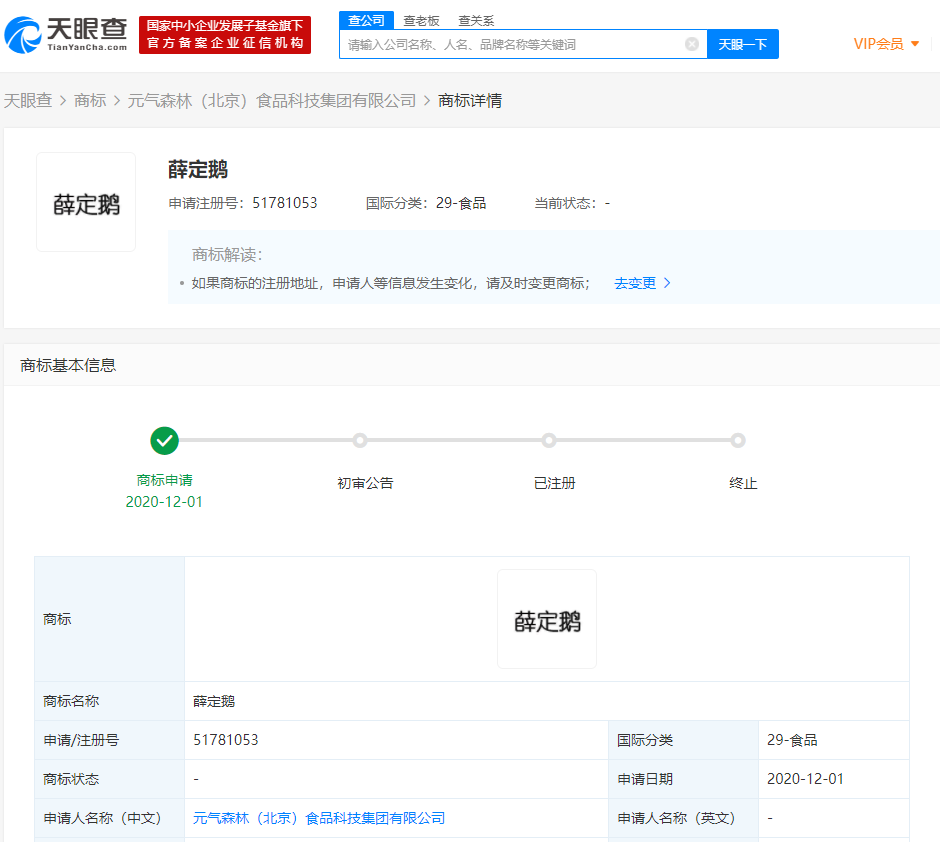This screenshot has height=842, width=940.
Task: Open the VIP会员 dropdown arrow
Action: (x=915, y=44)
